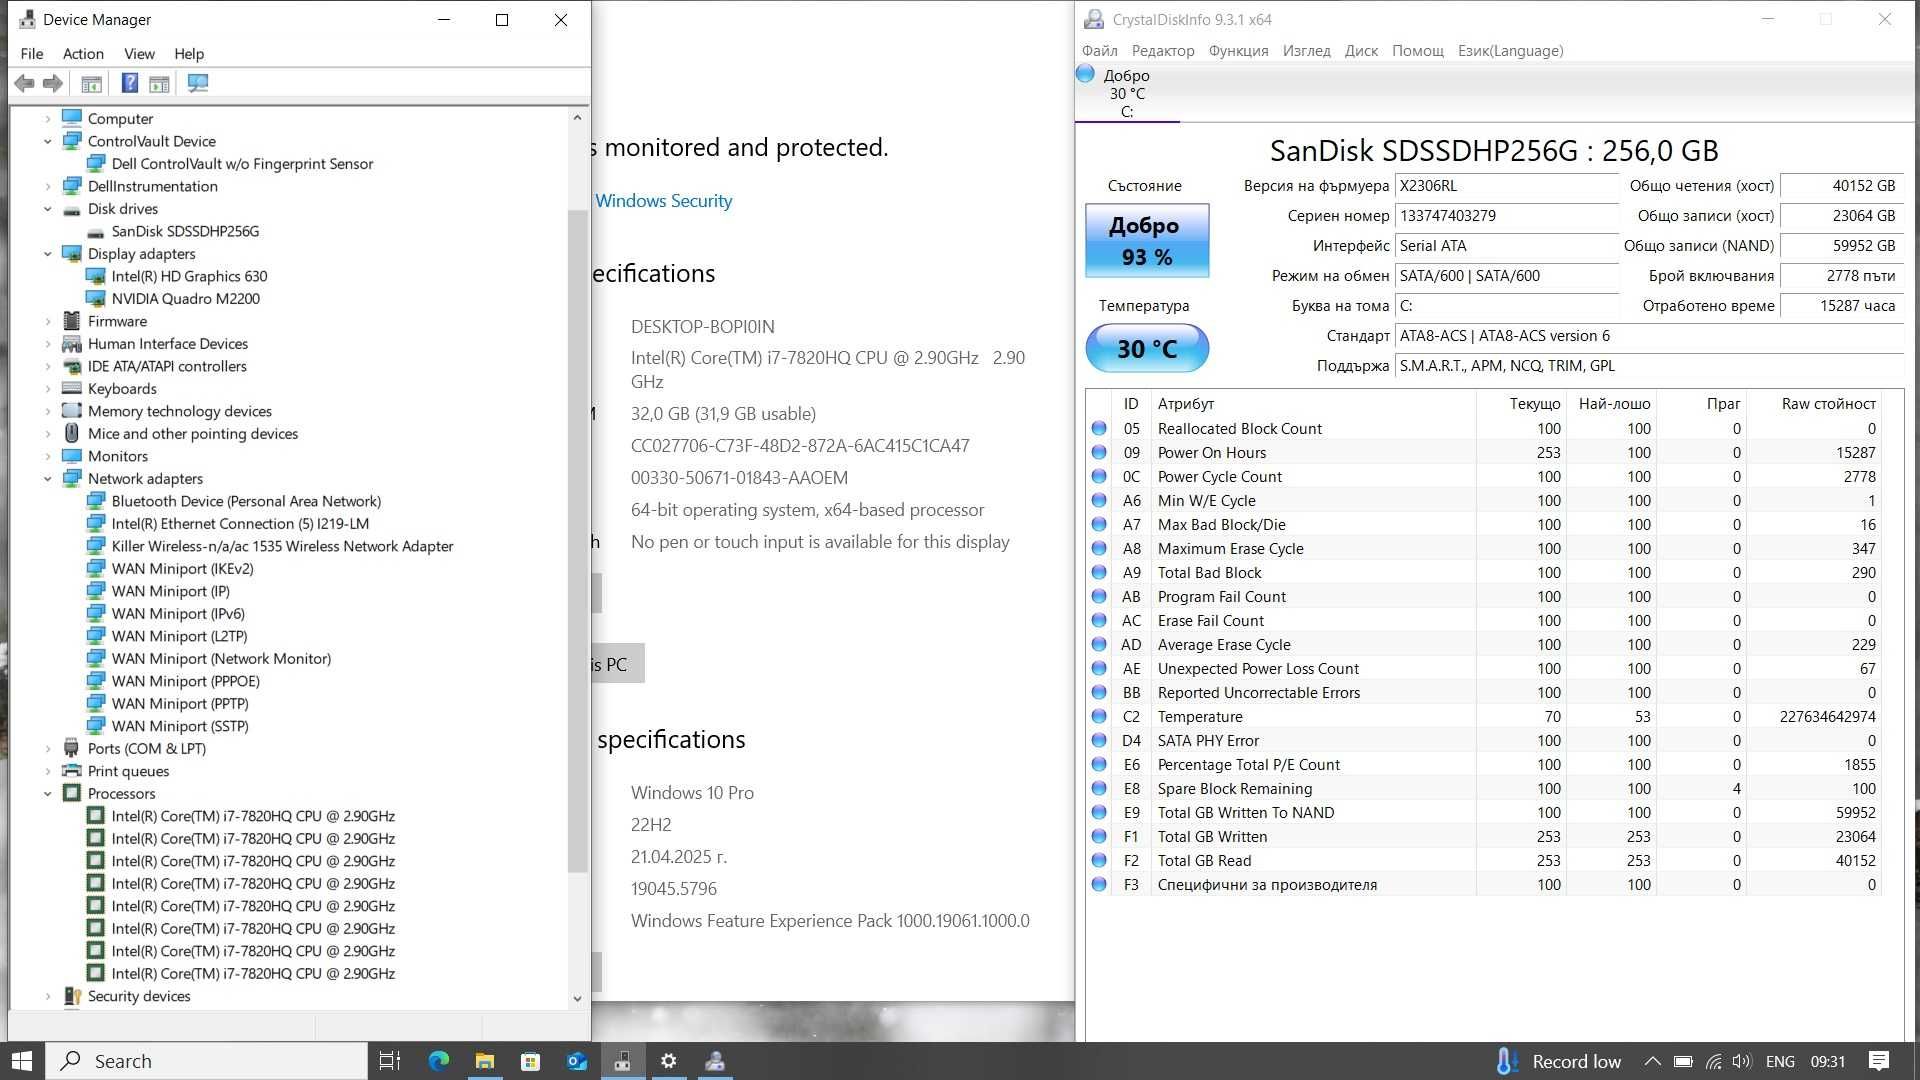Open the Файл menu in CrystalDiskInfo
Image resolution: width=1920 pixels, height=1080 pixels.
1099,51
